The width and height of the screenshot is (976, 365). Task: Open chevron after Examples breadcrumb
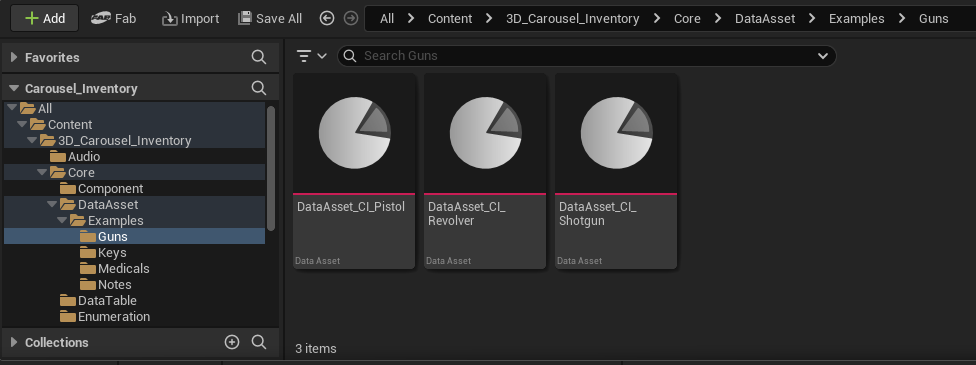click(x=902, y=19)
